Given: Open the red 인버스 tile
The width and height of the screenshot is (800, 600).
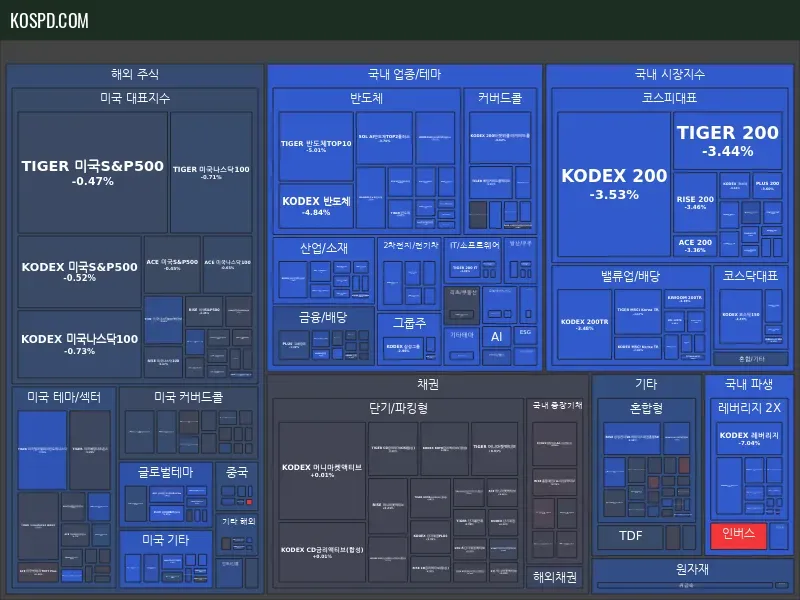Looking at the screenshot, I should click(738, 536).
